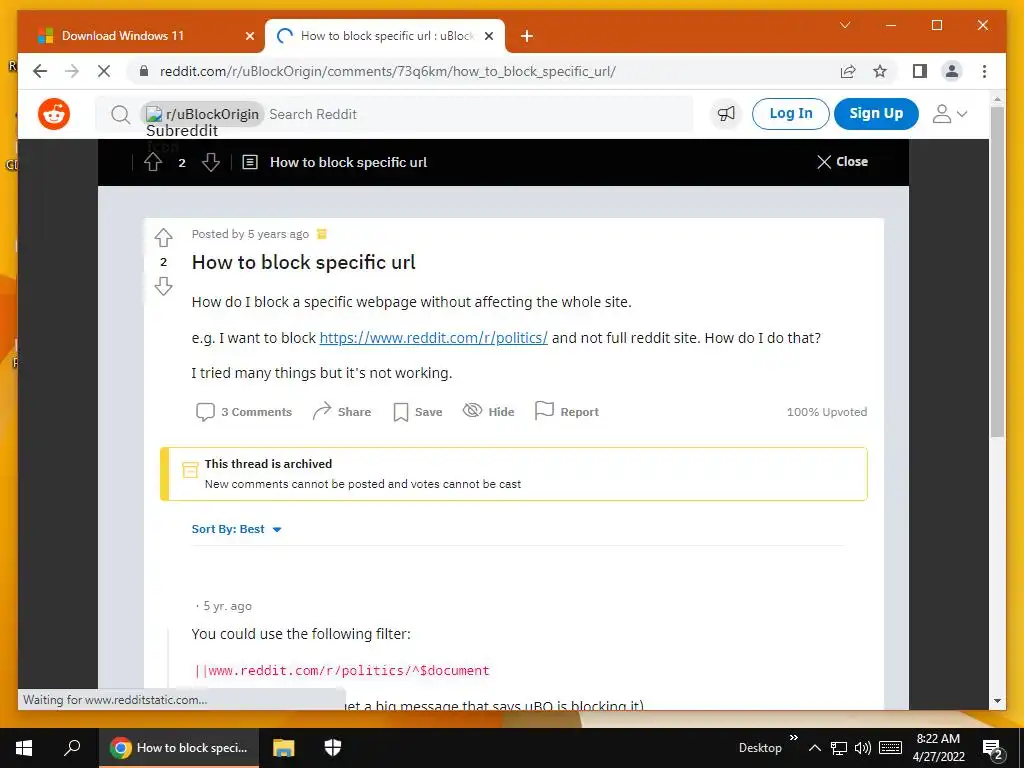Click the '5 yr. ago' comment timestamp
The height and width of the screenshot is (768, 1024).
point(227,606)
